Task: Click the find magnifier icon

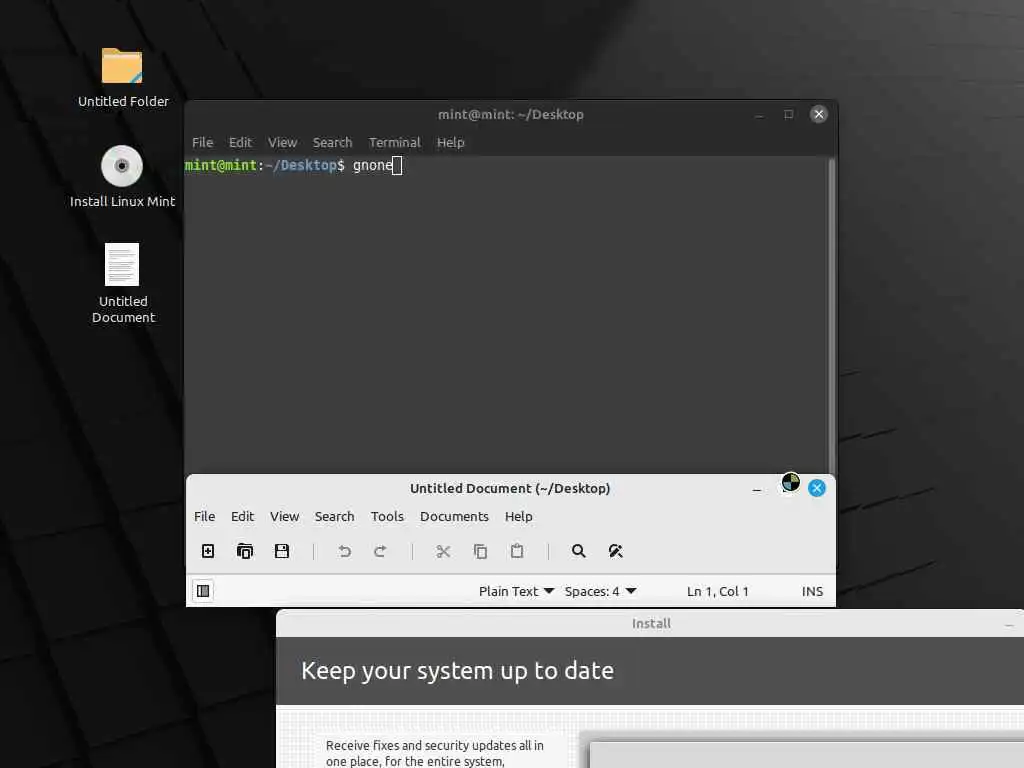Action: pyautogui.click(x=579, y=551)
